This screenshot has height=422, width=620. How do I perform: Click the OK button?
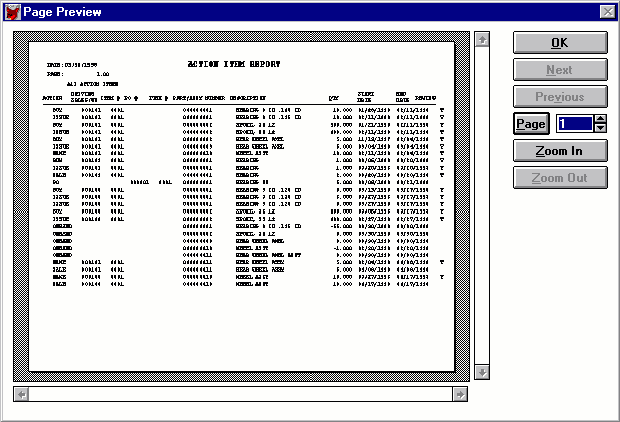(x=560, y=43)
